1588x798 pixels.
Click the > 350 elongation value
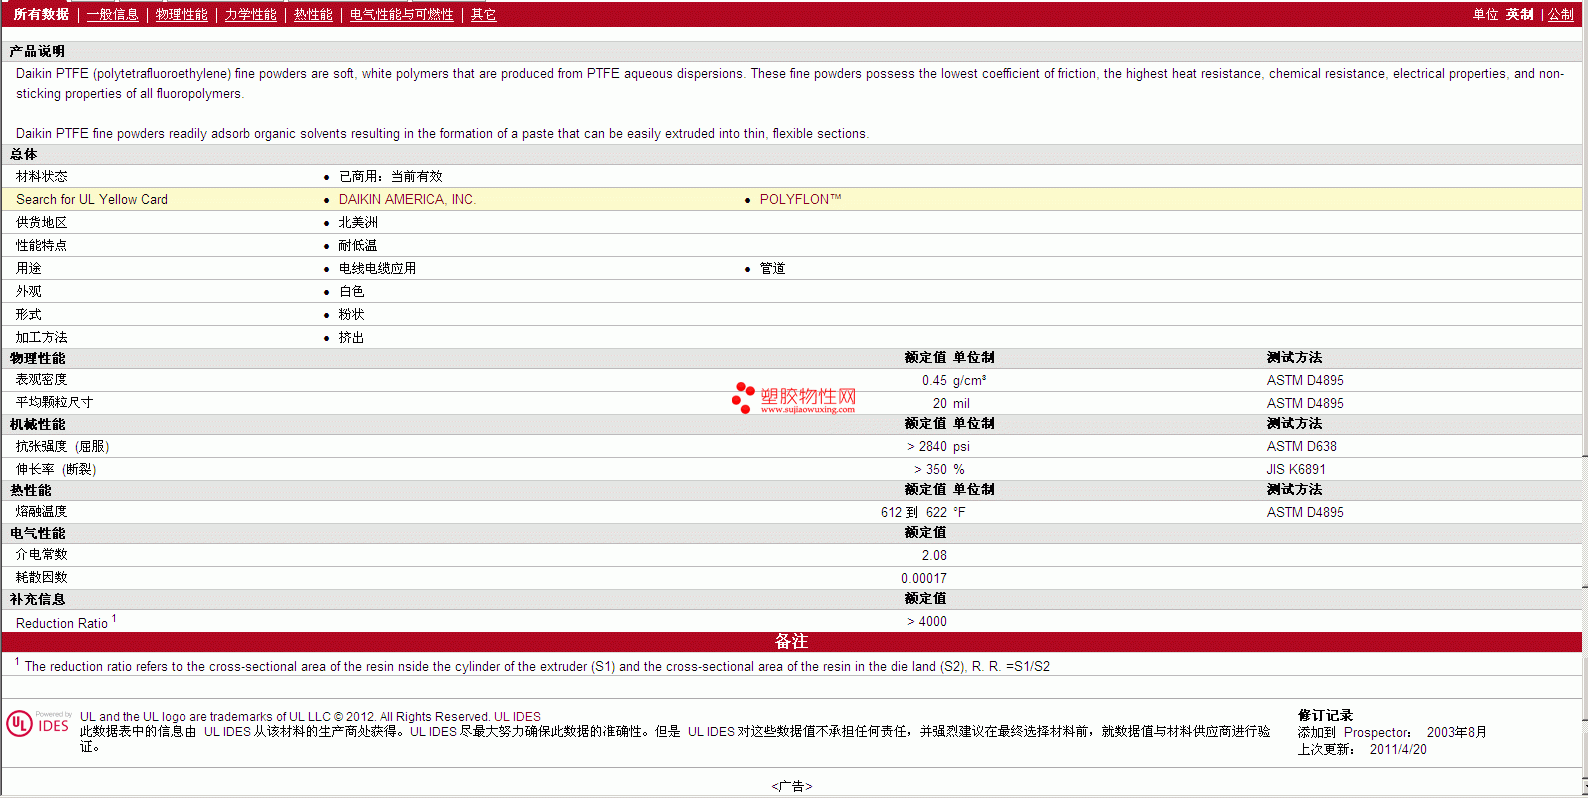pyautogui.click(x=930, y=469)
